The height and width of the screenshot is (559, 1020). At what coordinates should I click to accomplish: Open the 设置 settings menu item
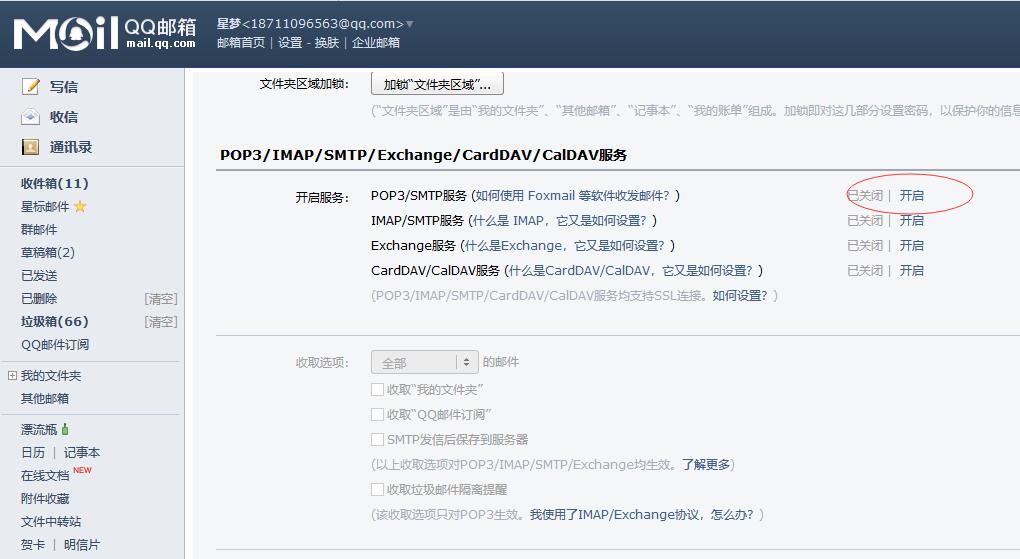290,43
